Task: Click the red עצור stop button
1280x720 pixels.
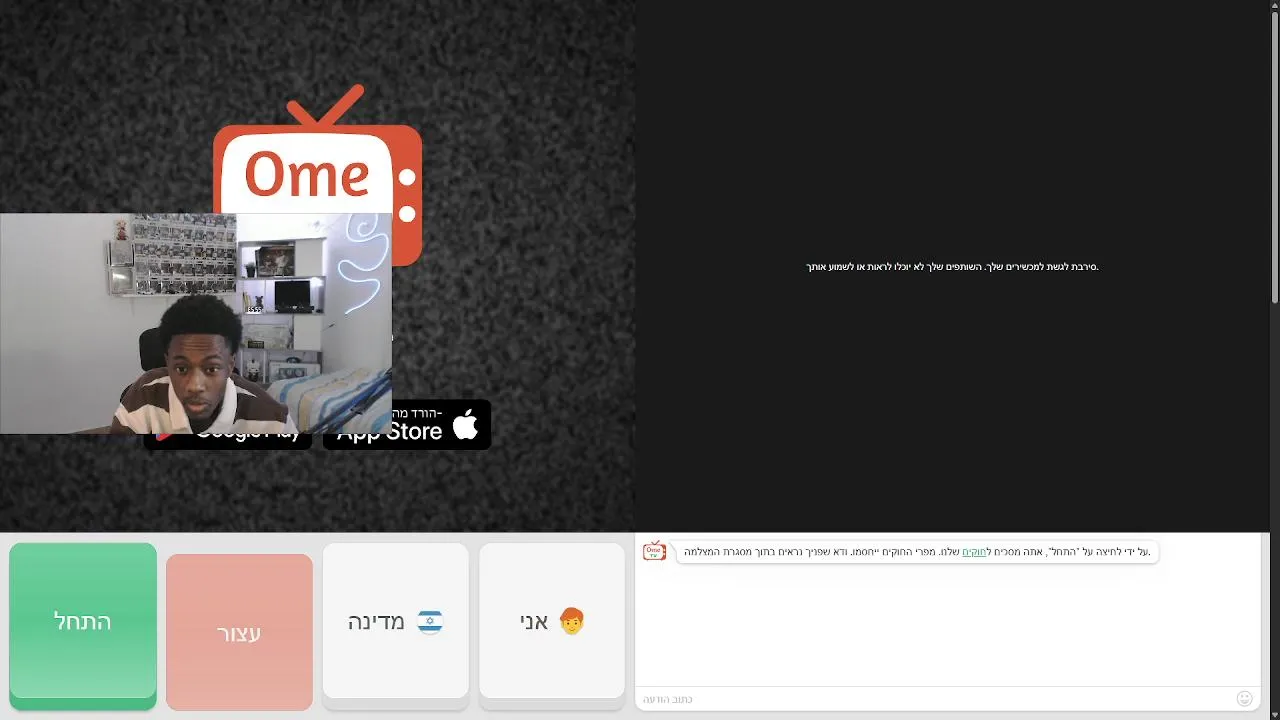Action: [239, 632]
